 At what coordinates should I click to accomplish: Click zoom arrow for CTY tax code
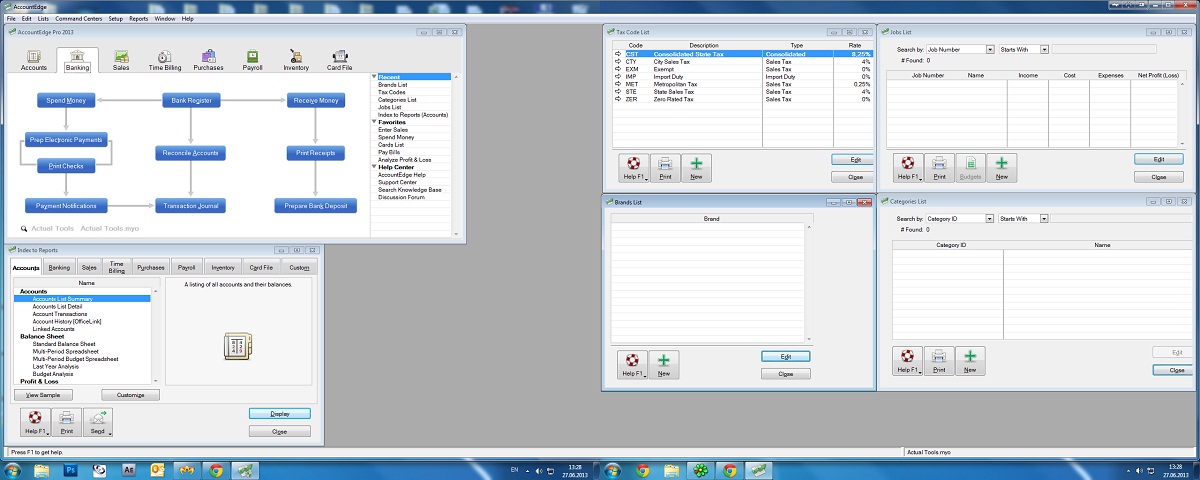pyautogui.click(x=618, y=61)
